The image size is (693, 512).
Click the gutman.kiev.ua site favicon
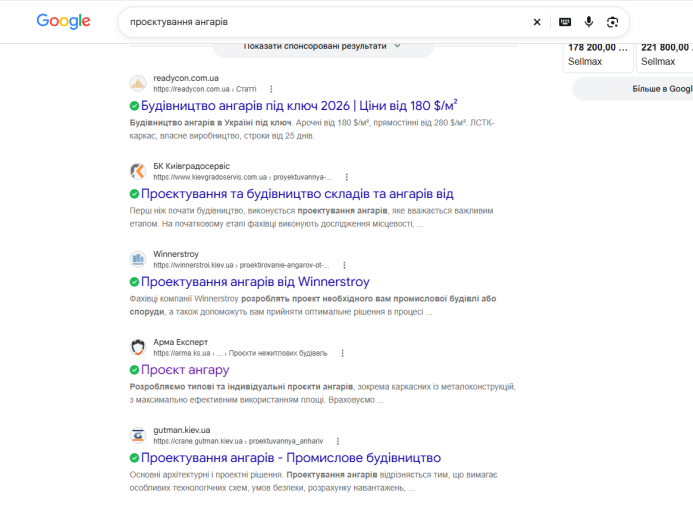point(138,435)
